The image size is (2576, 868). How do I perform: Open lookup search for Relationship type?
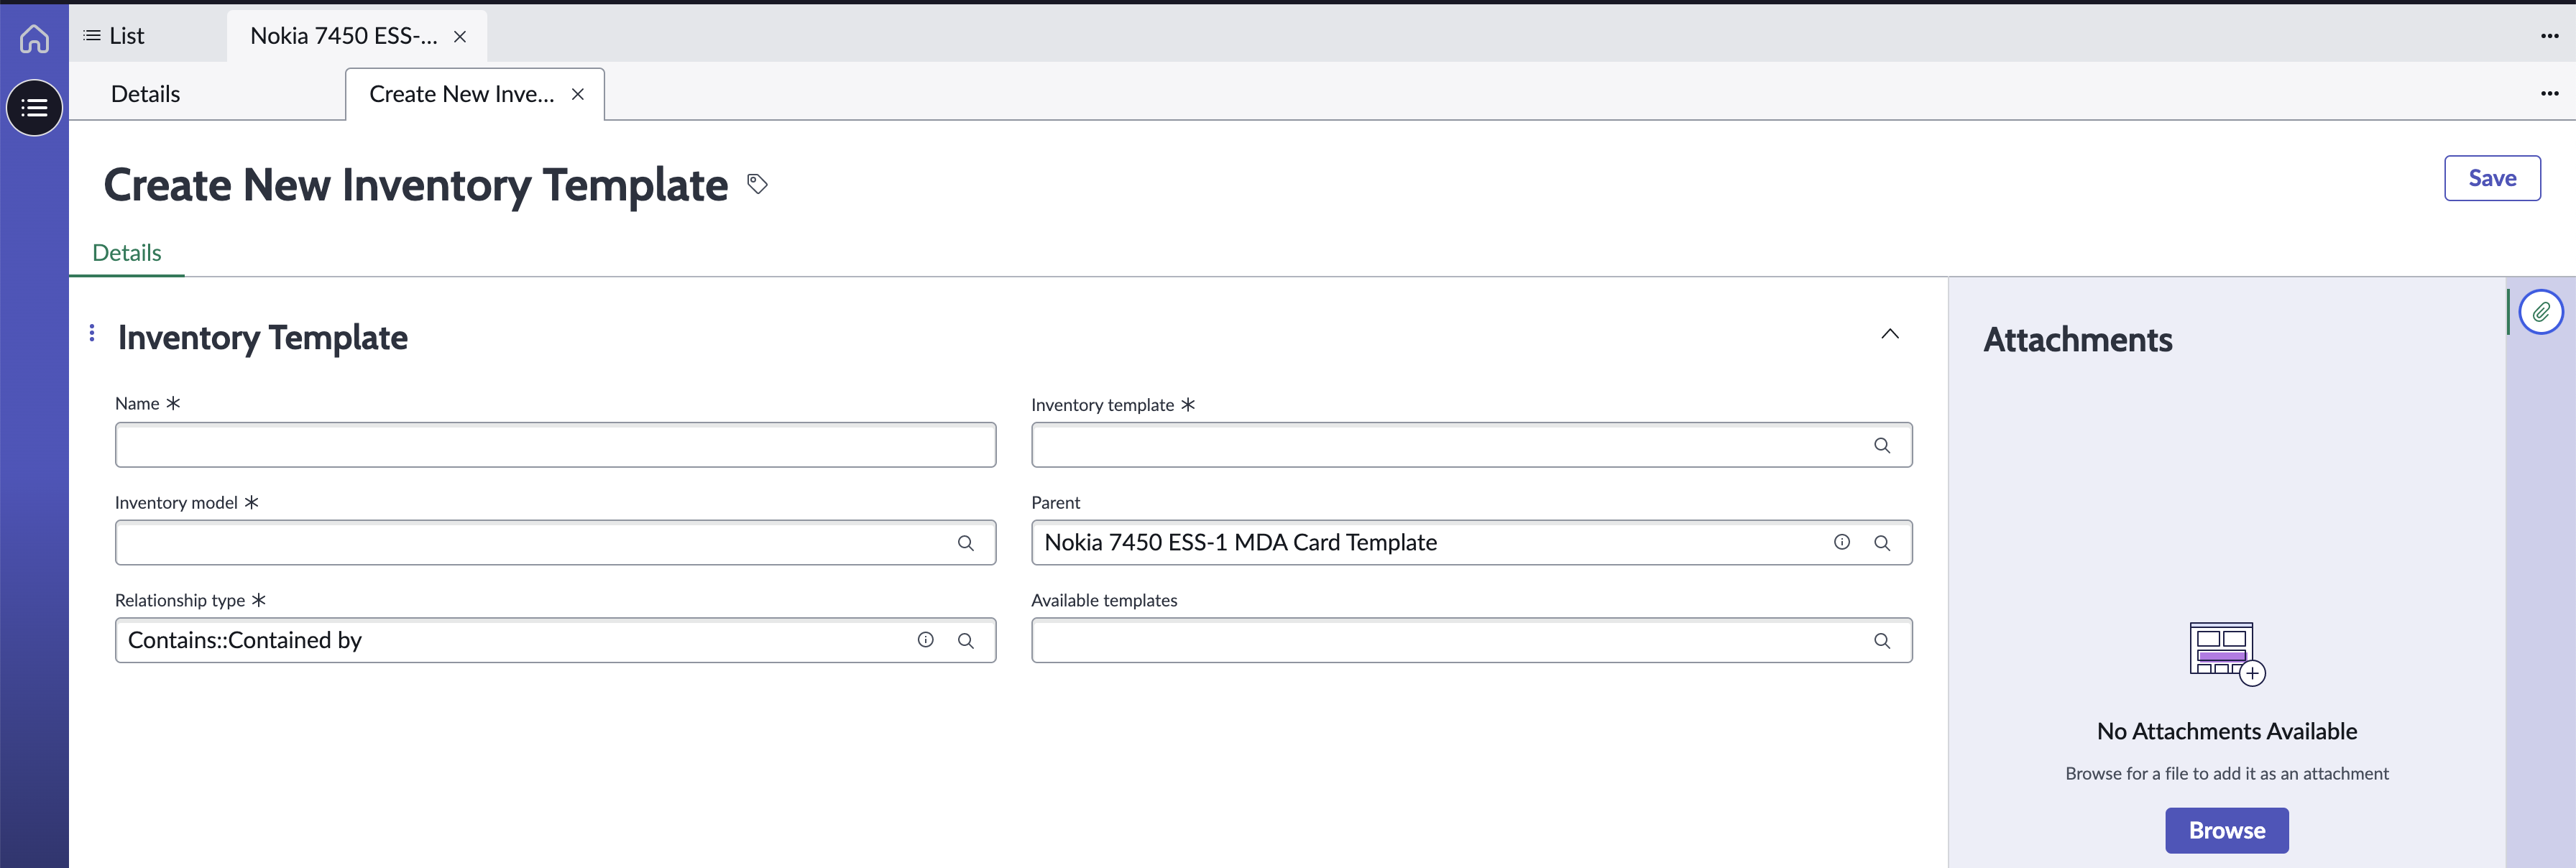point(965,641)
